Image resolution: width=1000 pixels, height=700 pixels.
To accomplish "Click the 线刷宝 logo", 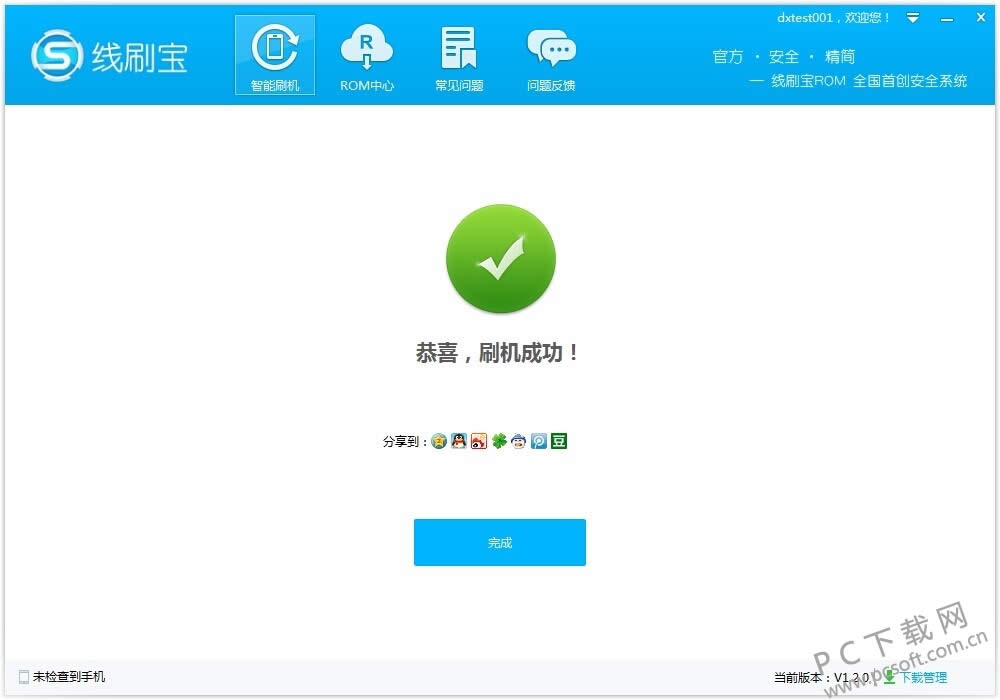I will [x=110, y=56].
